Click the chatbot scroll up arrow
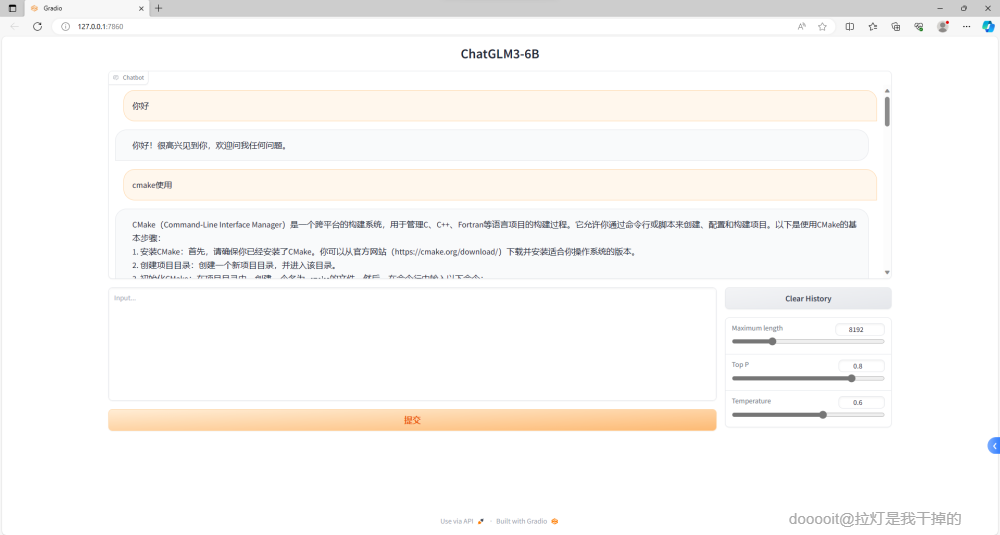Screen dimensions: 1000x535 [x=887, y=91]
